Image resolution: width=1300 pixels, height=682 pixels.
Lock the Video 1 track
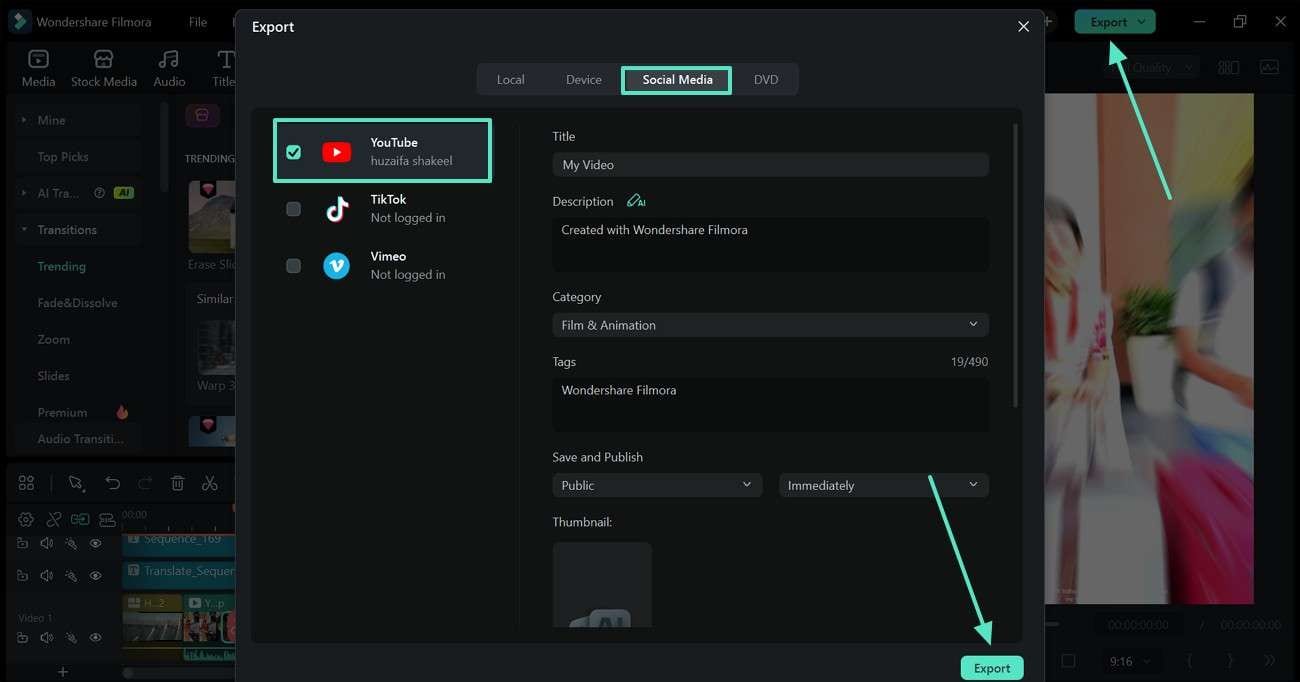click(x=22, y=638)
